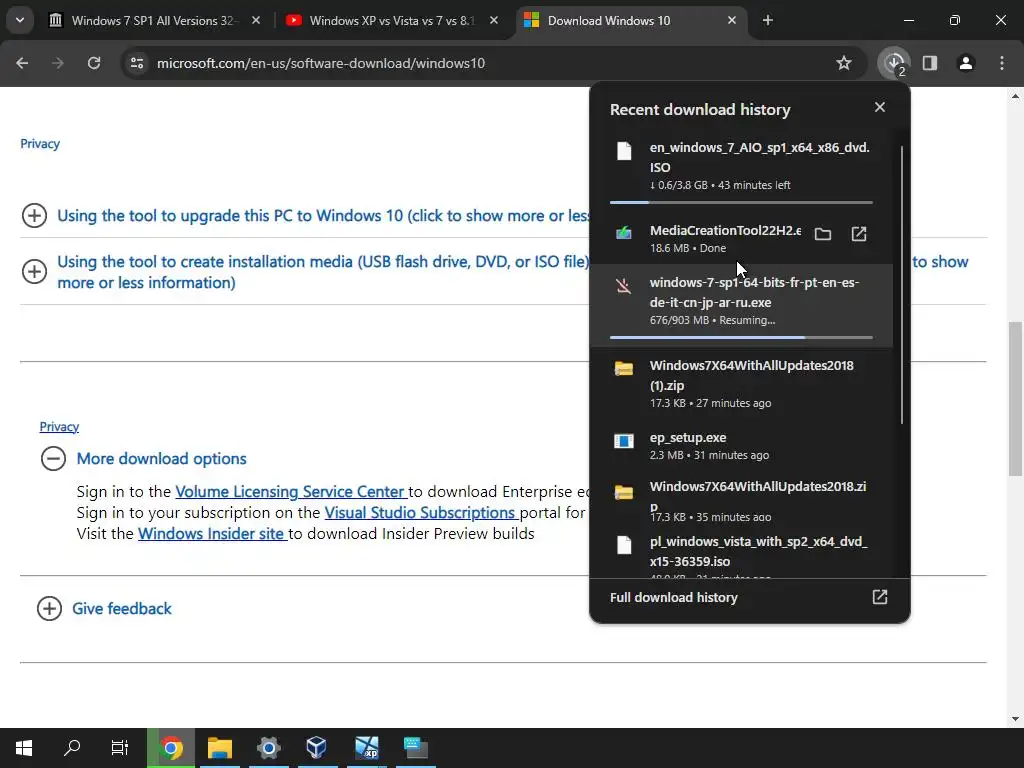
Task: View site information icon in address bar
Action: pyautogui.click(x=137, y=63)
